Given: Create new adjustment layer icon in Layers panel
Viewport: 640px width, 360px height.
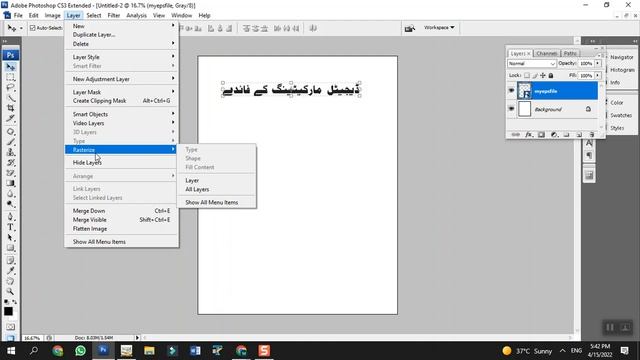Looking at the screenshot, I should 554,134.
